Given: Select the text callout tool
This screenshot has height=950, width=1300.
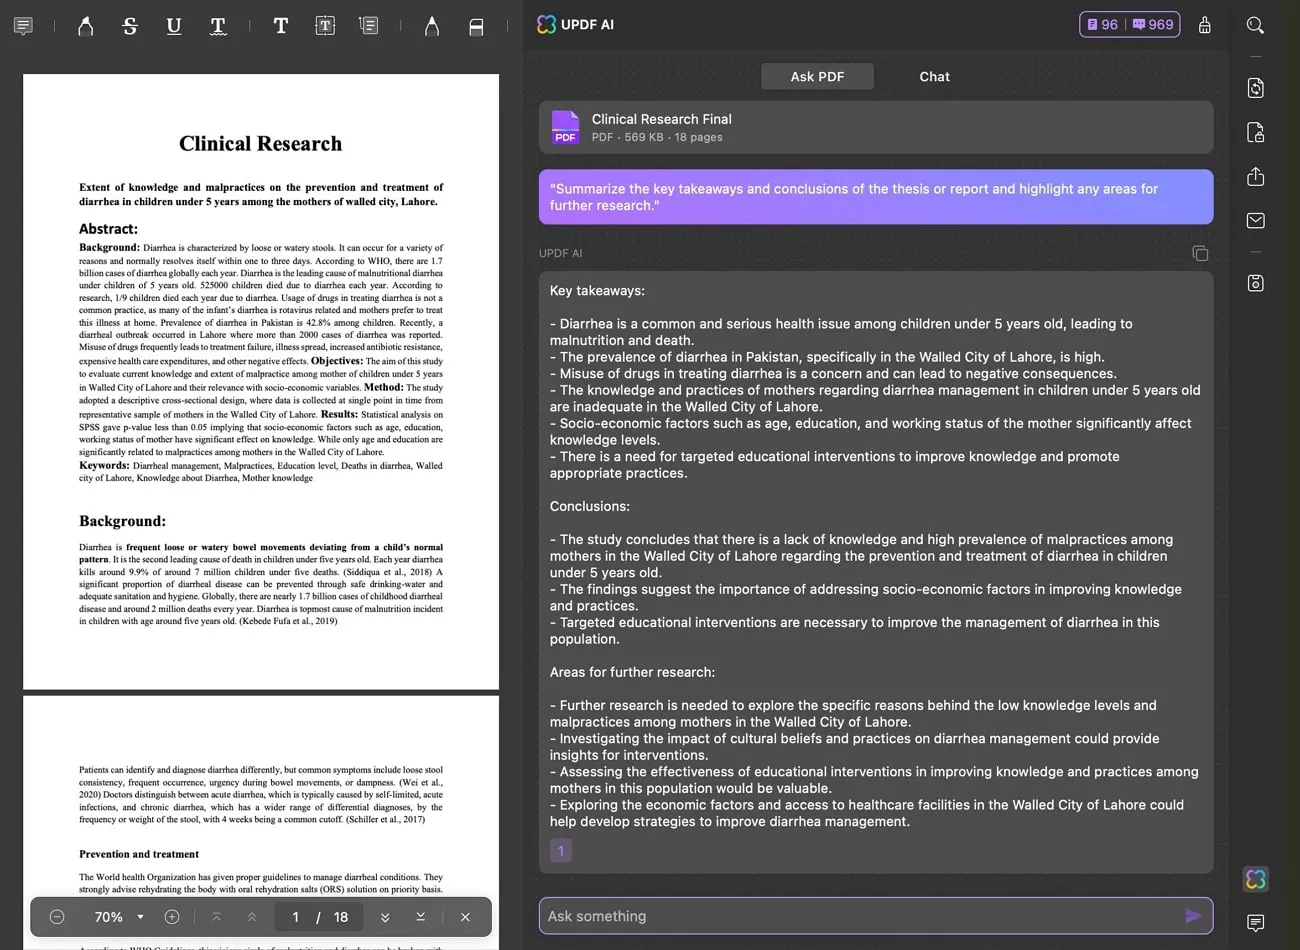Looking at the screenshot, I should (369, 25).
